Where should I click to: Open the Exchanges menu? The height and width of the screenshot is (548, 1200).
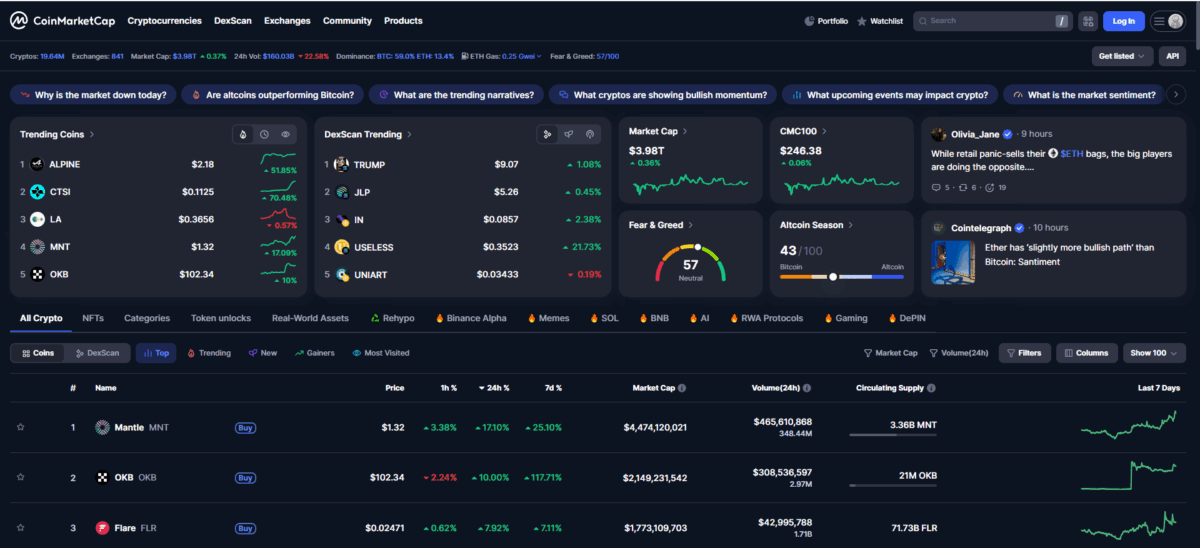click(287, 21)
